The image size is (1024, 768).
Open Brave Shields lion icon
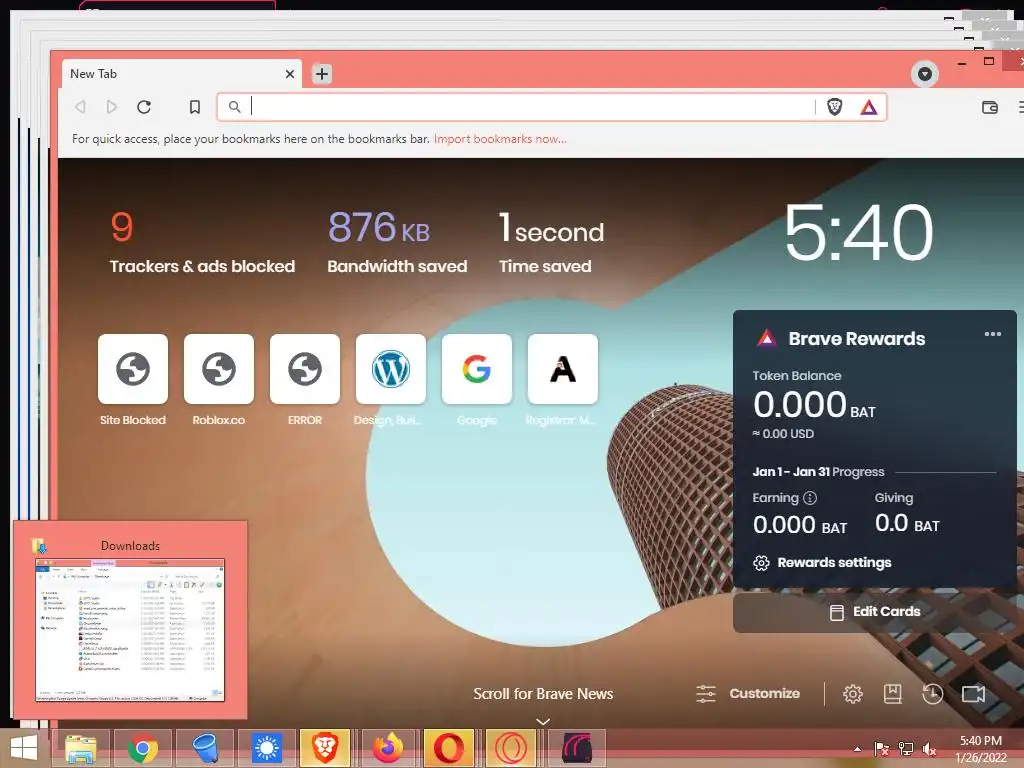click(835, 107)
